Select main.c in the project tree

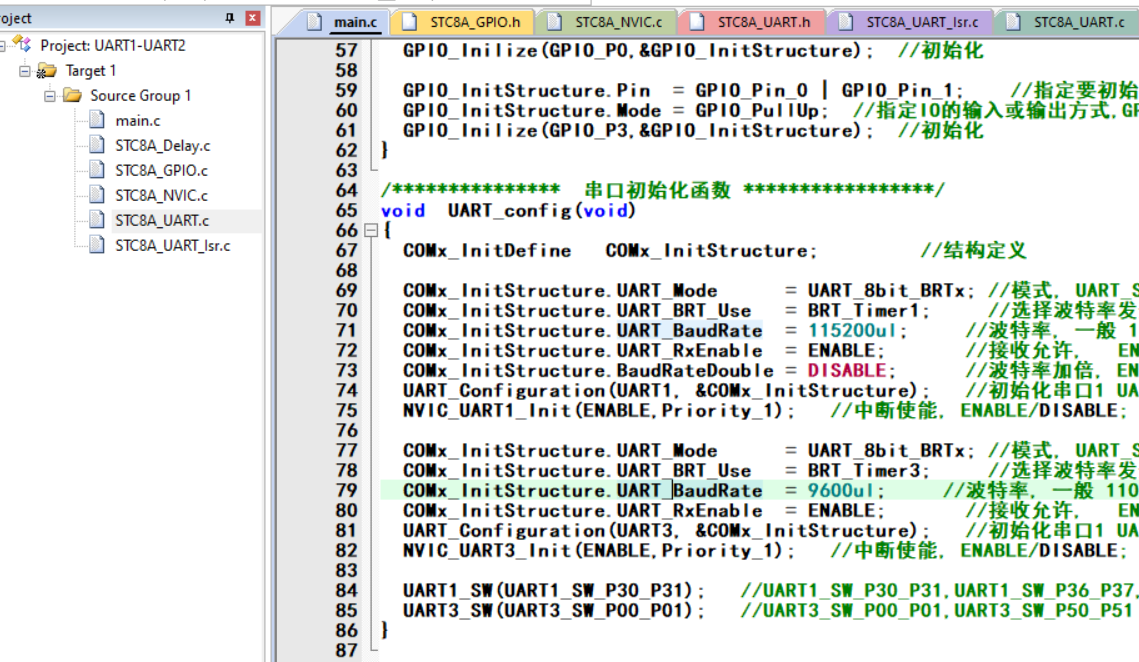(137, 121)
